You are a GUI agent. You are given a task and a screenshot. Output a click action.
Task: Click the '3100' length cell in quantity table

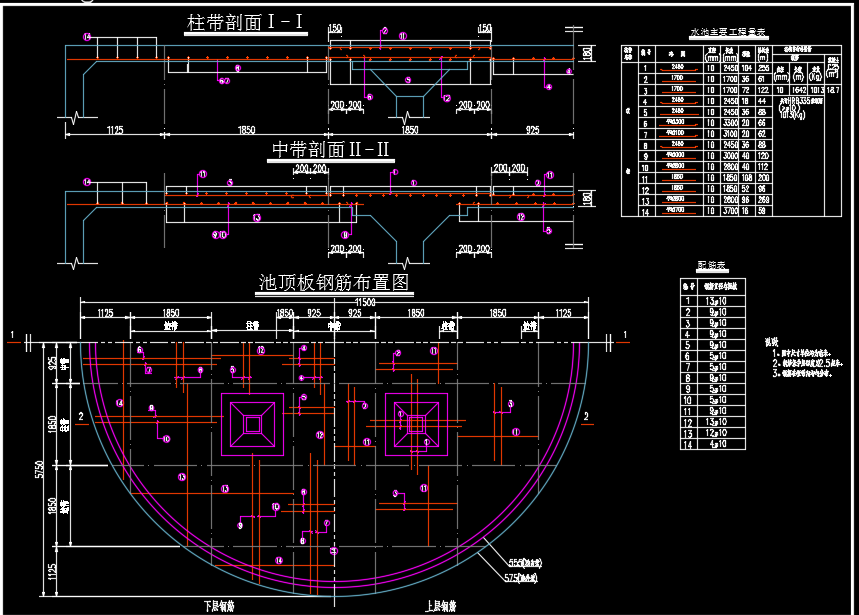tap(730, 134)
